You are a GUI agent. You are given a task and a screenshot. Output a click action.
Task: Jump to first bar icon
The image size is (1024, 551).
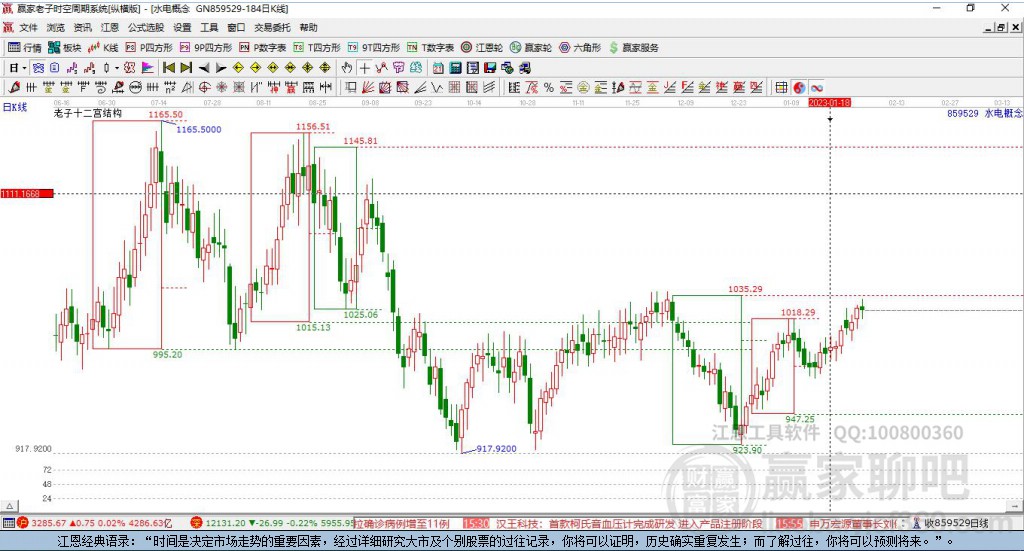(168, 68)
